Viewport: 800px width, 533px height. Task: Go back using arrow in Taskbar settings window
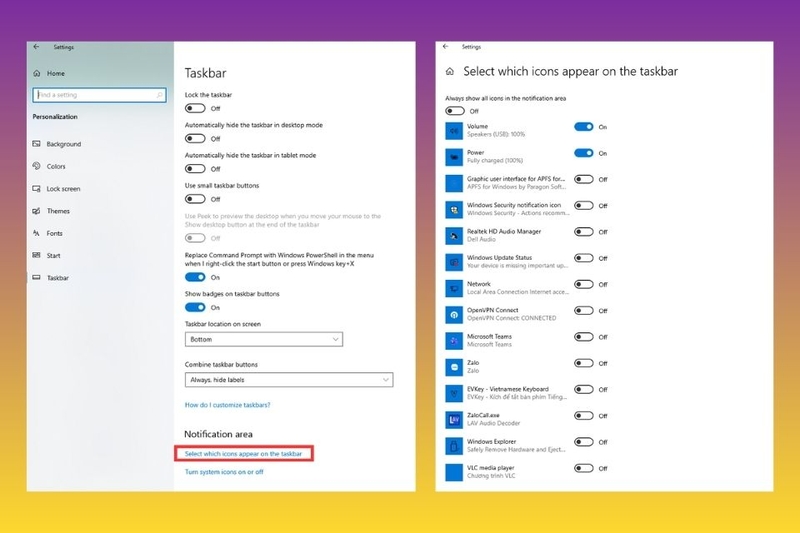pos(36,46)
